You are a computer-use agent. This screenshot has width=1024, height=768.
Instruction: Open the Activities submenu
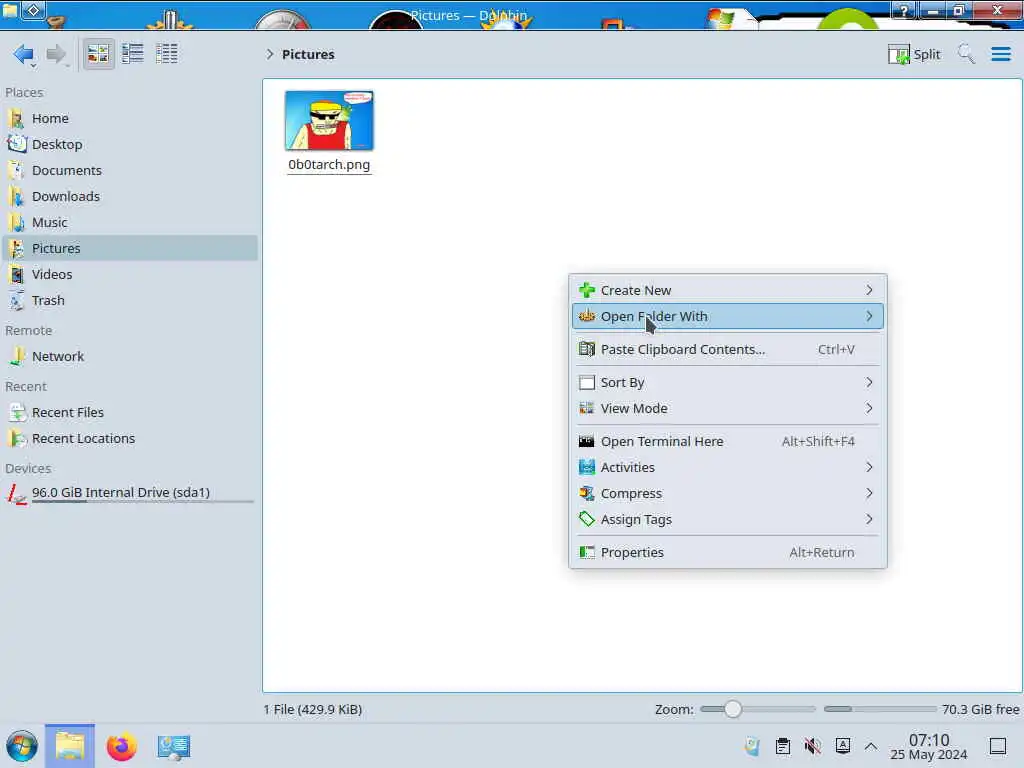728,467
